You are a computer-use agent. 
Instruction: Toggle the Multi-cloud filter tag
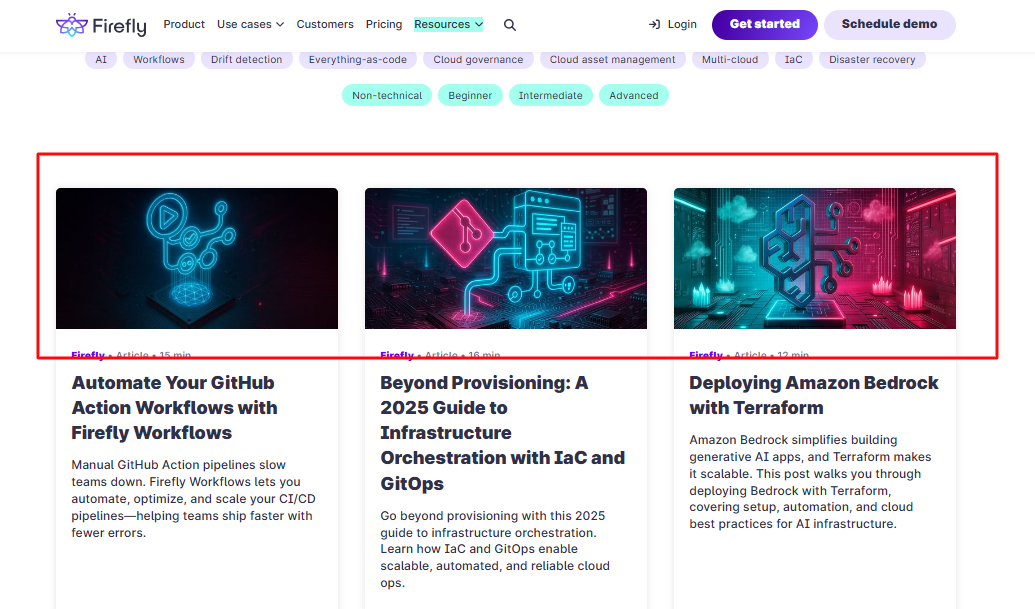(x=729, y=59)
